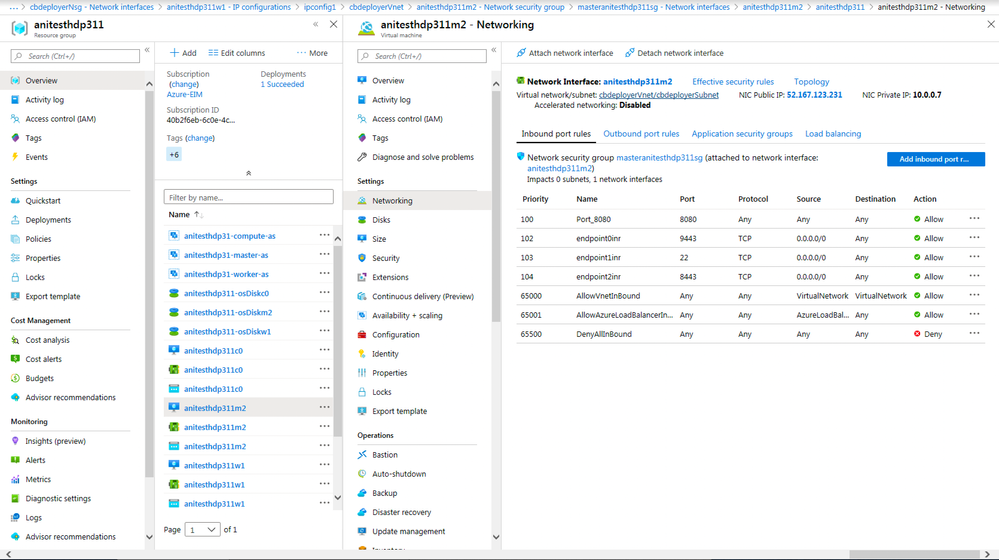Click the AllowVnetInBound rule row
999x560 pixels.
coord(751,296)
